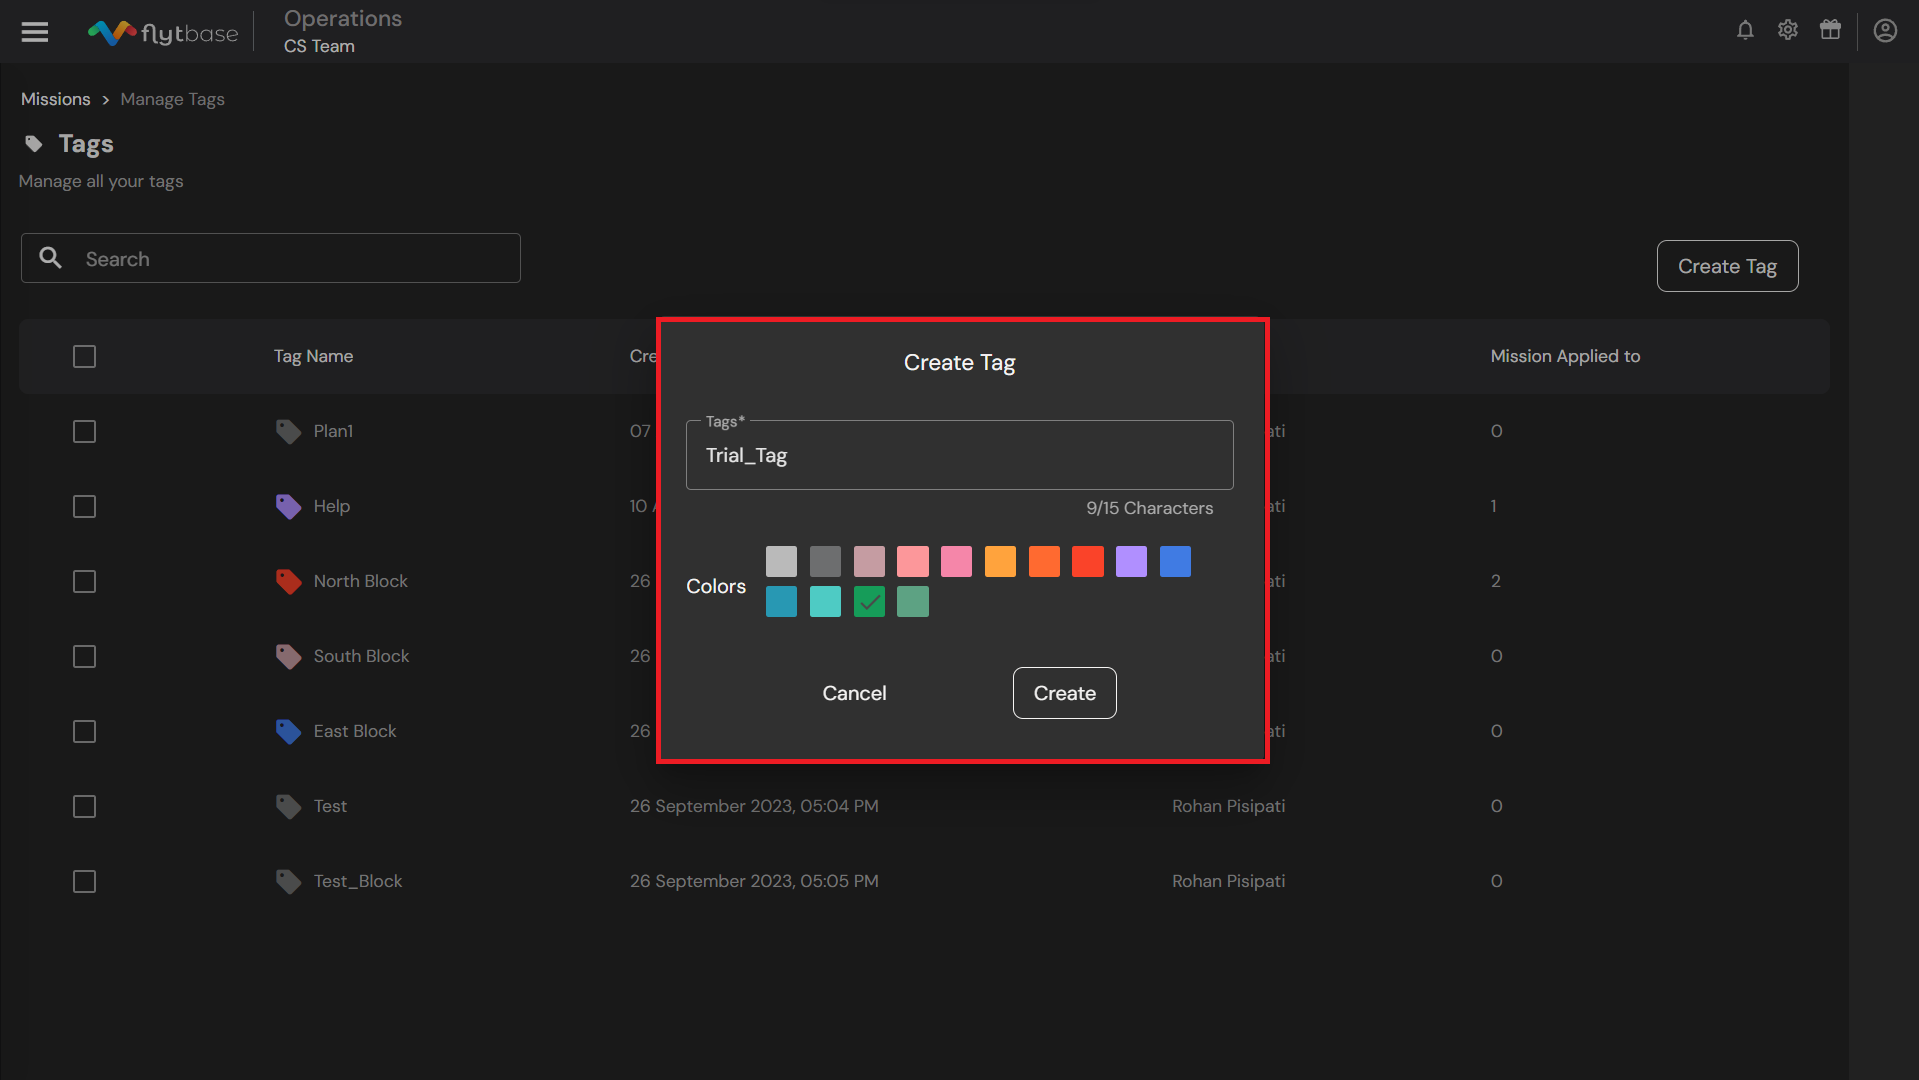
Task: Tick the South Block checkbox
Action: [x=84, y=657]
